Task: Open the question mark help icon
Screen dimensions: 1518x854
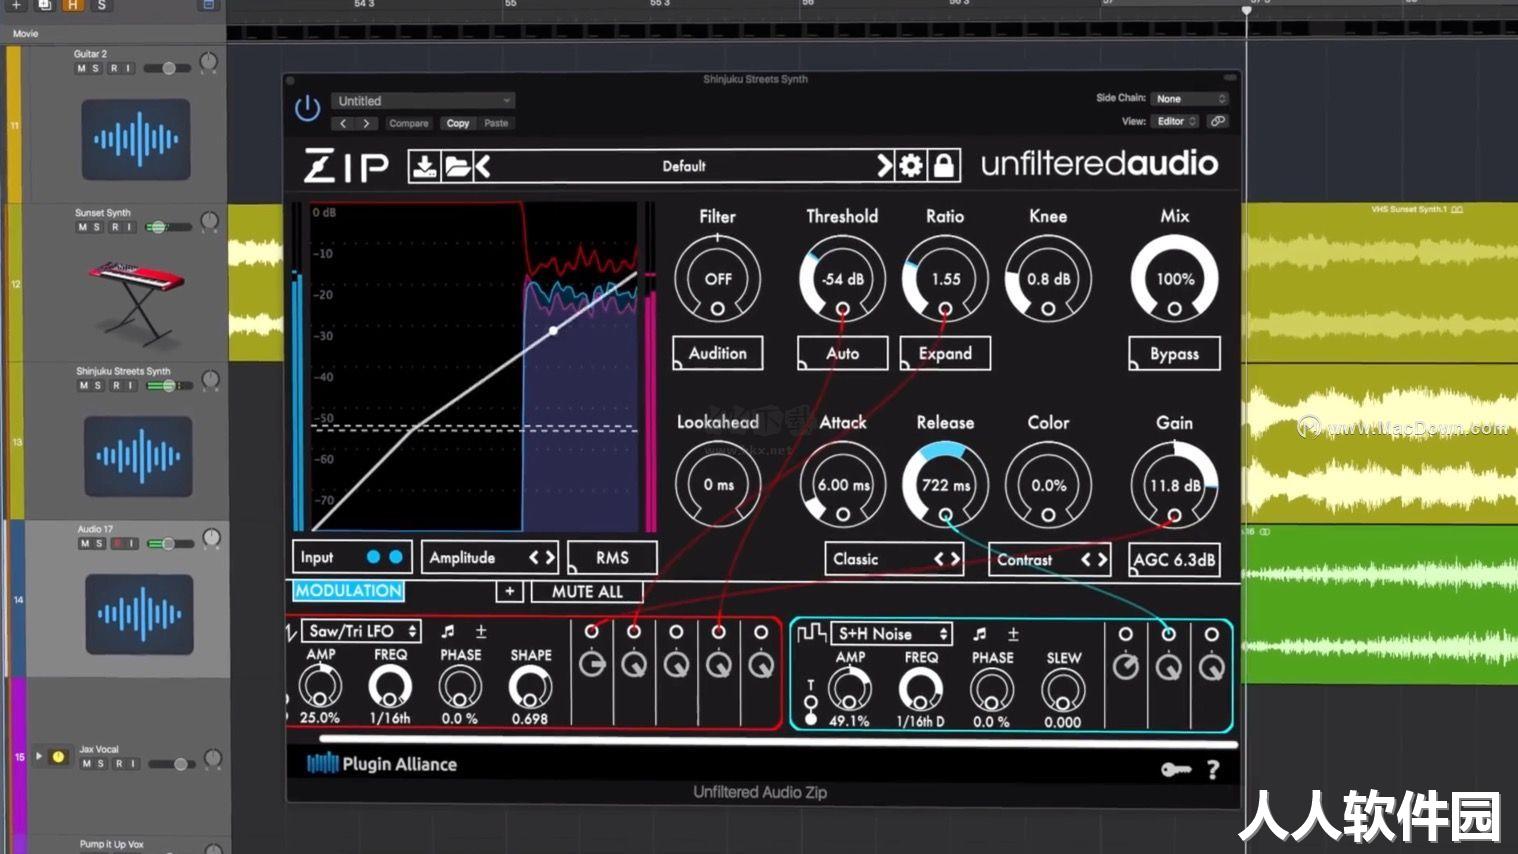Action: click(1213, 769)
